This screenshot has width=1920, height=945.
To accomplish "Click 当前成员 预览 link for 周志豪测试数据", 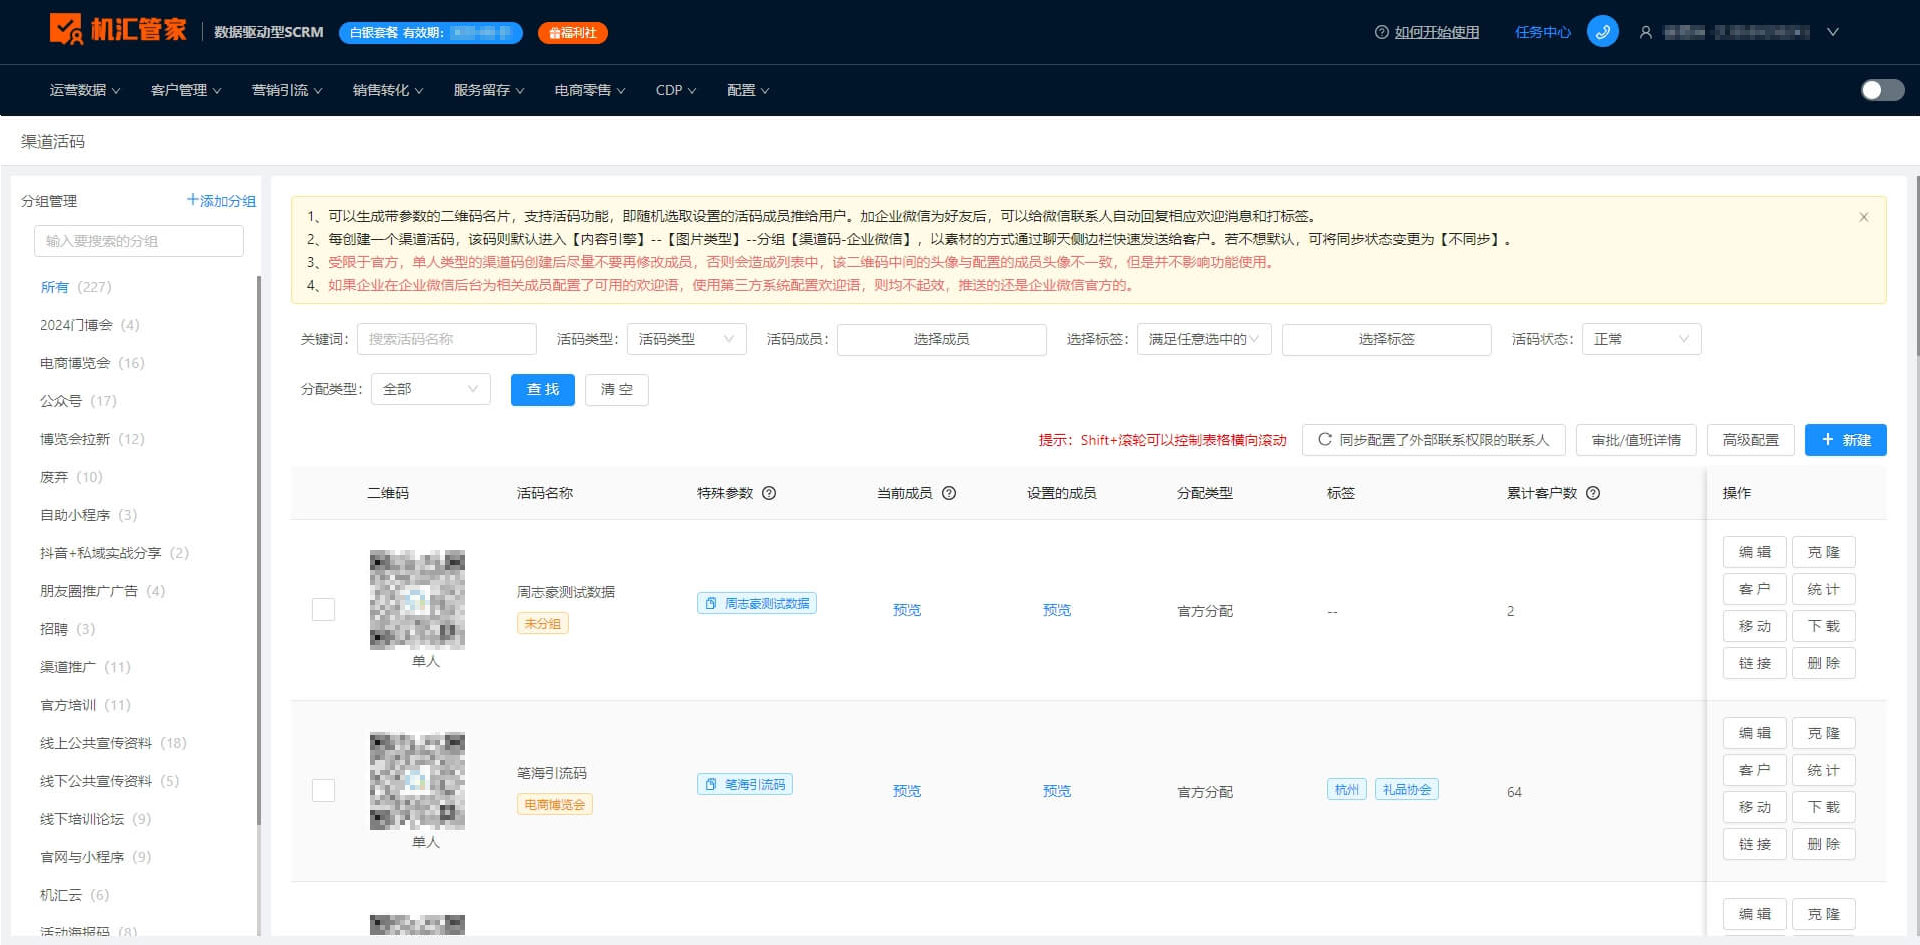I will (907, 610).
